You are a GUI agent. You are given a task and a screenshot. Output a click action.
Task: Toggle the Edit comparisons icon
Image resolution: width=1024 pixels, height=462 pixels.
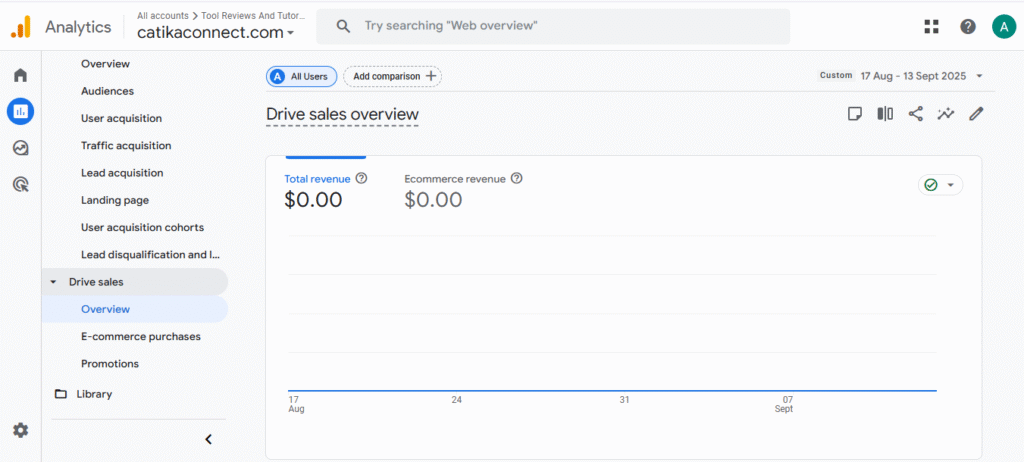[x=885, y=114]
